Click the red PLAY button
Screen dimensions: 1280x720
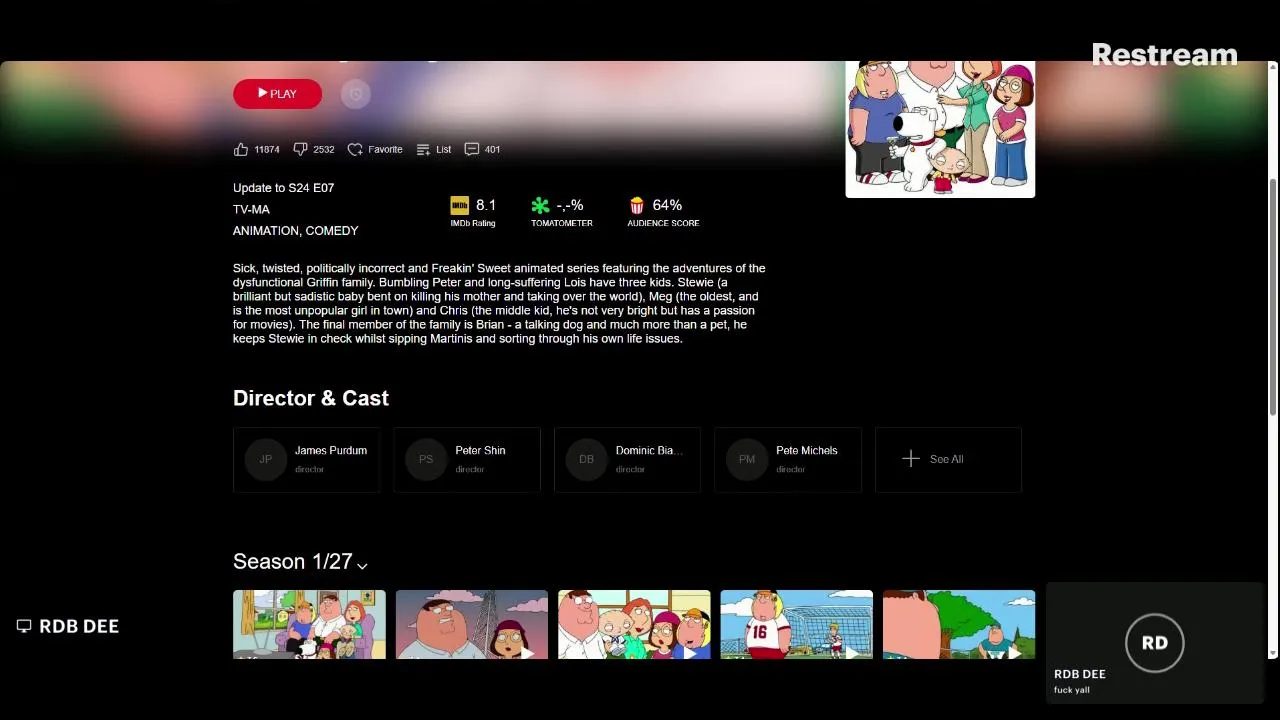click(x=277, y=94)
